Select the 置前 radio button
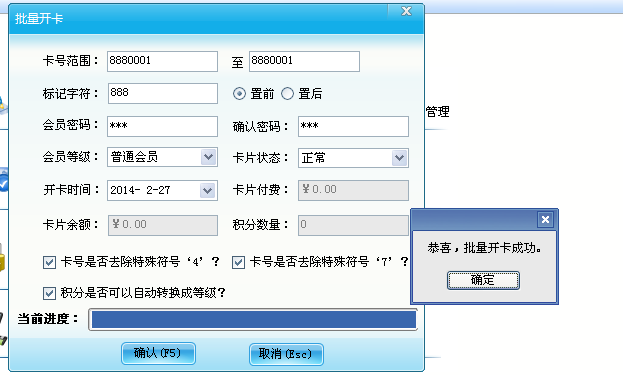 click(x=239, y=94)
